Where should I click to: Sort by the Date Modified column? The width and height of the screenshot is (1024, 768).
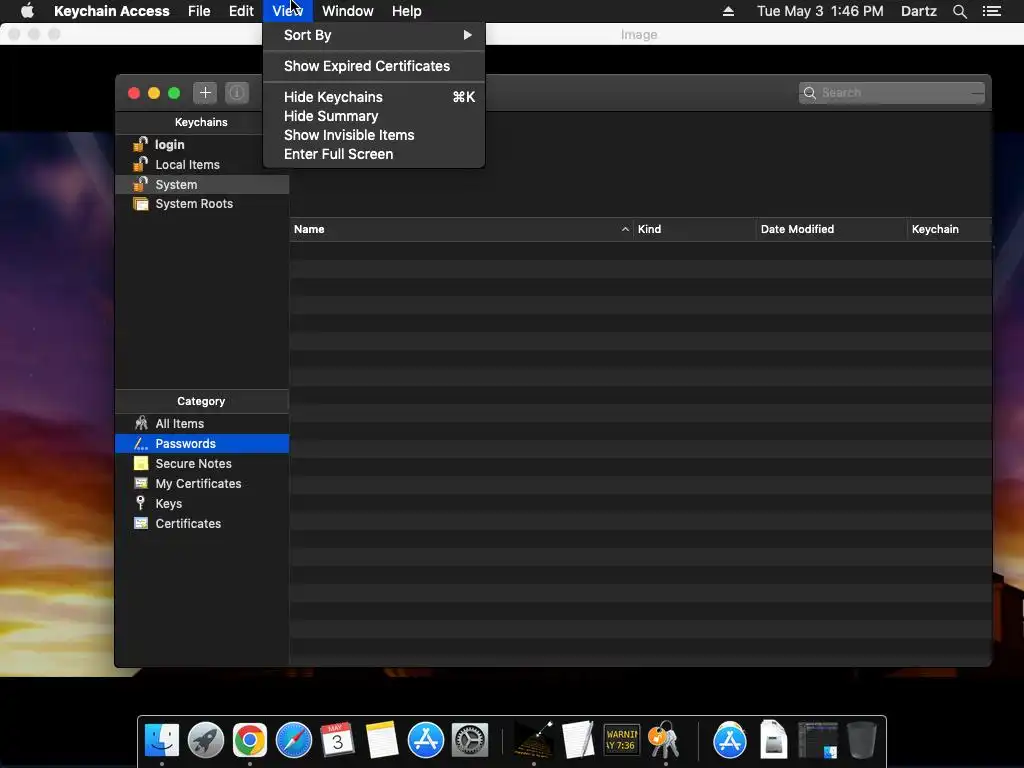point(831,229)
